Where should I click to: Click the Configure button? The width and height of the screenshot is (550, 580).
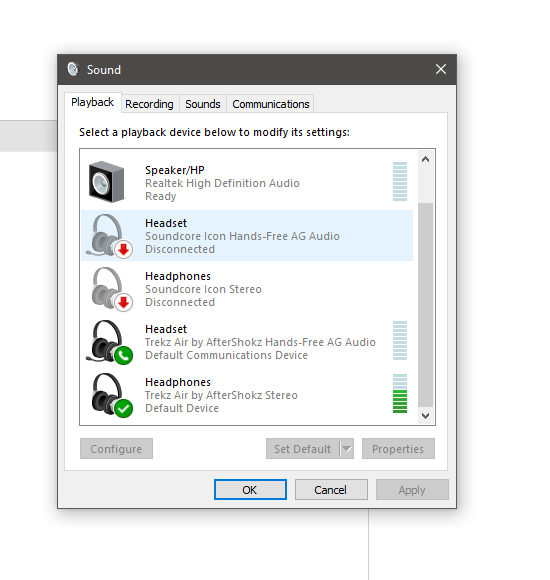(x=116, y=449)
